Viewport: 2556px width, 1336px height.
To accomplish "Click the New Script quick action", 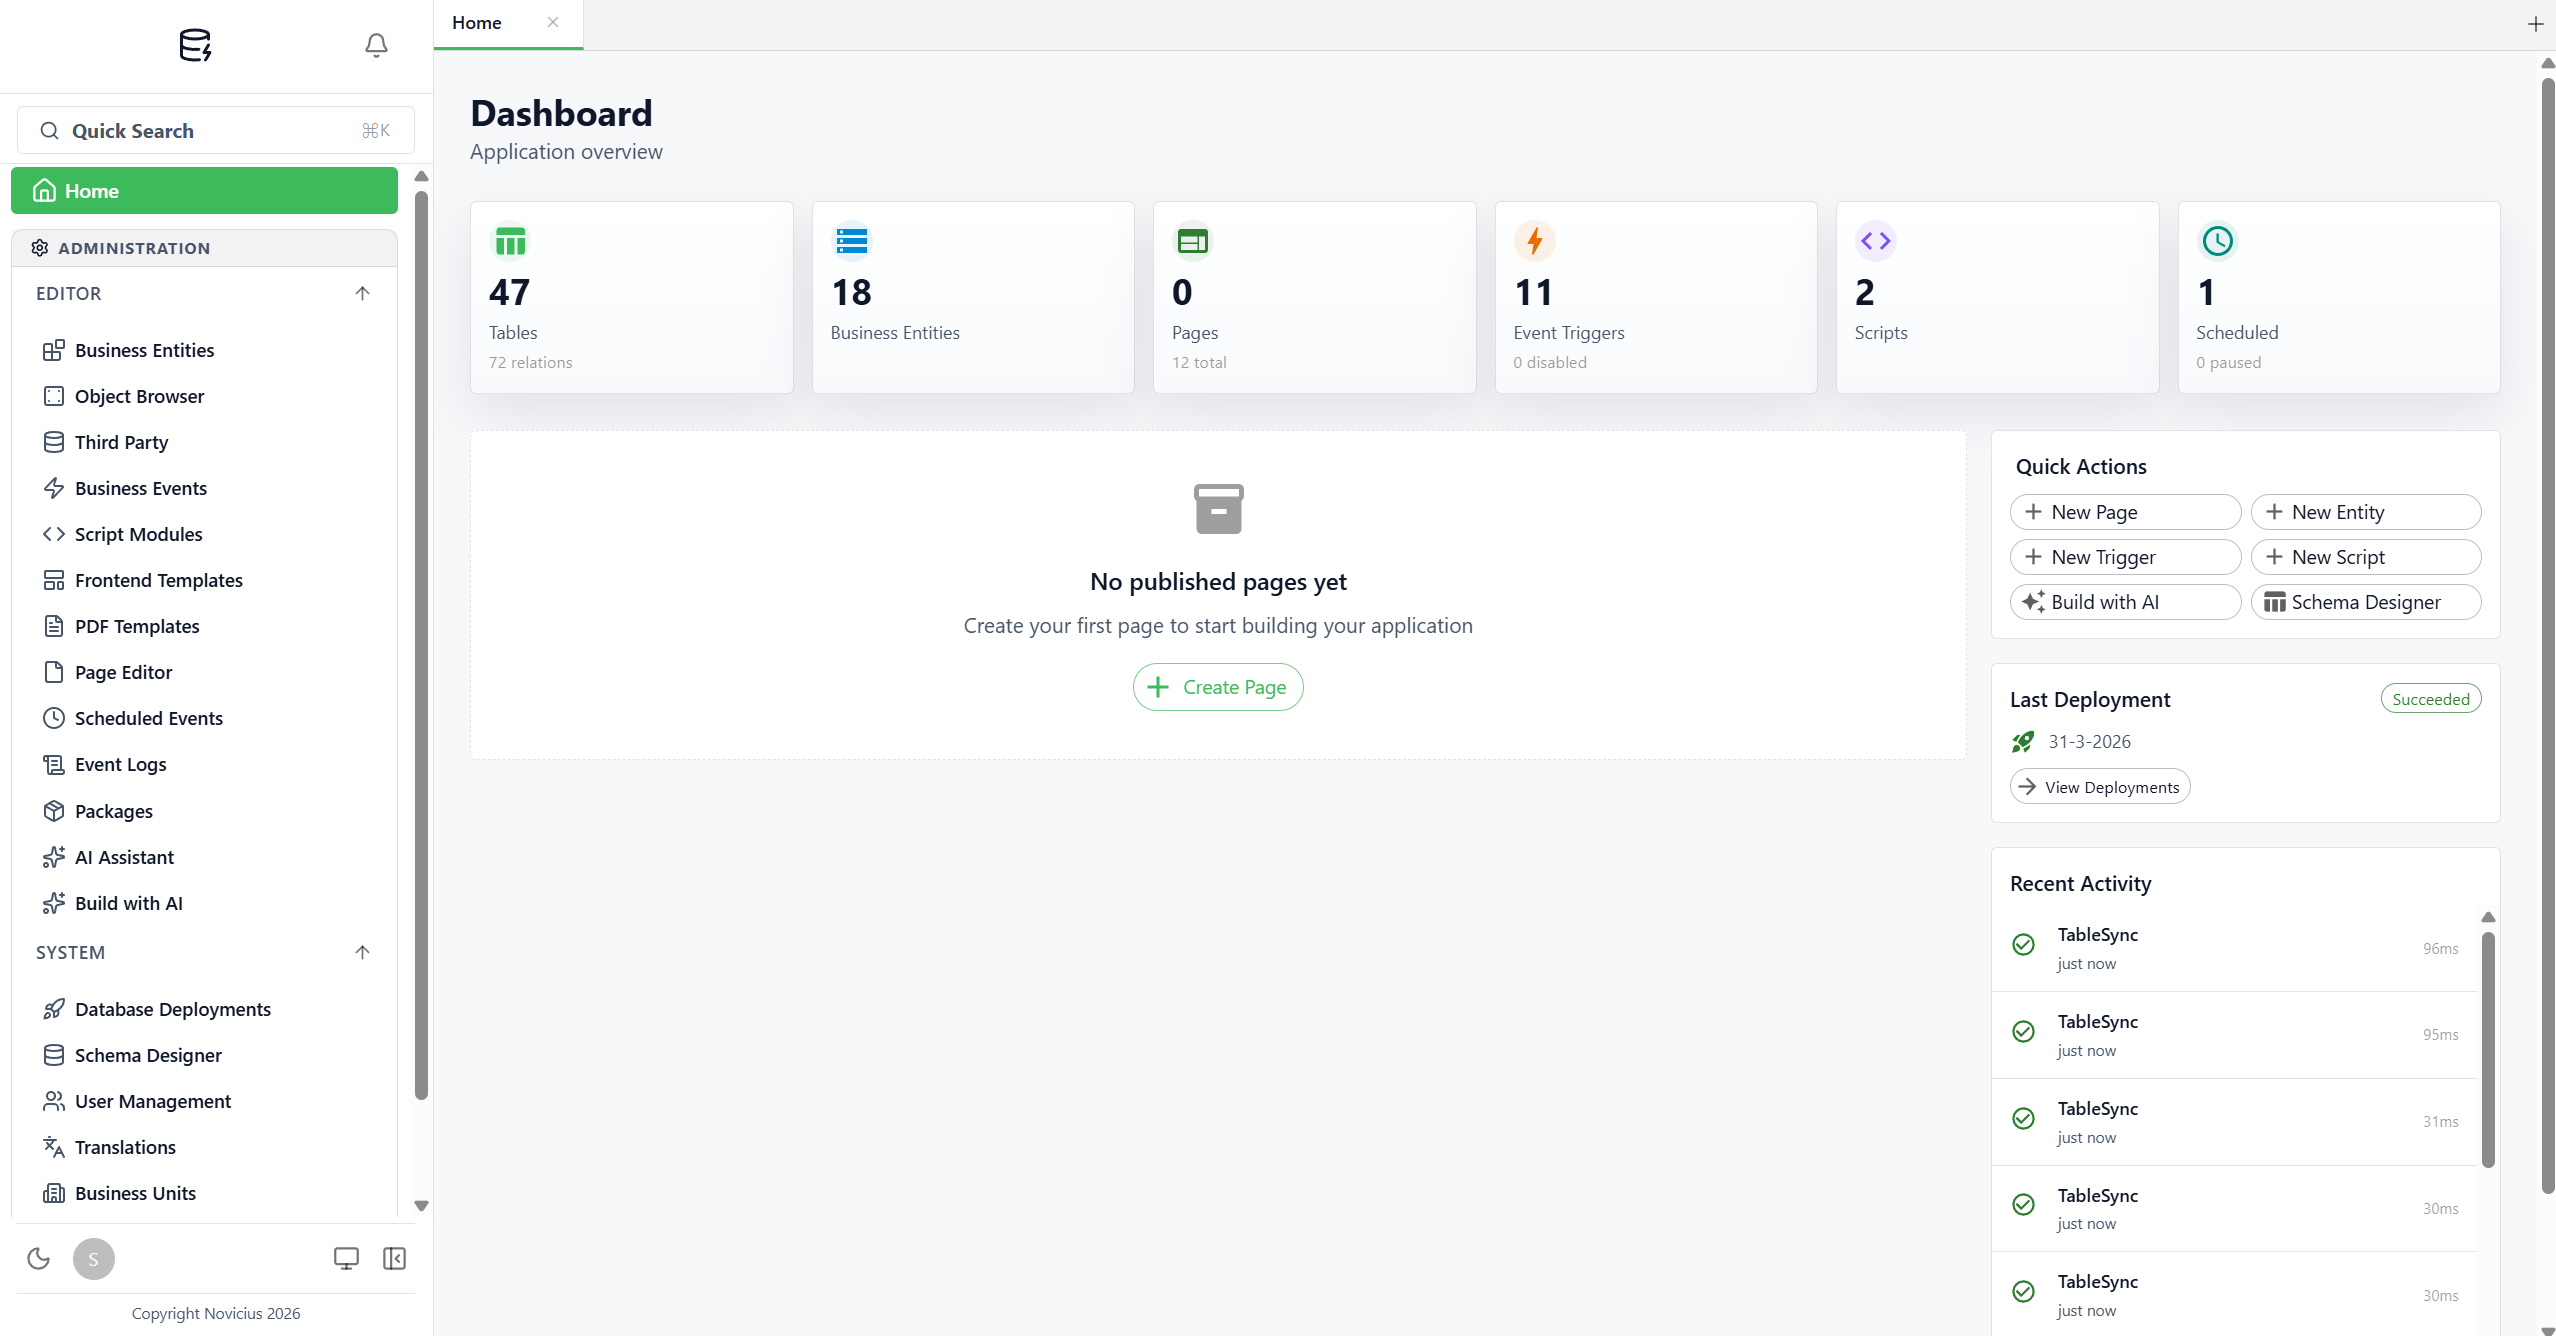I will [x=2366, y=557].
